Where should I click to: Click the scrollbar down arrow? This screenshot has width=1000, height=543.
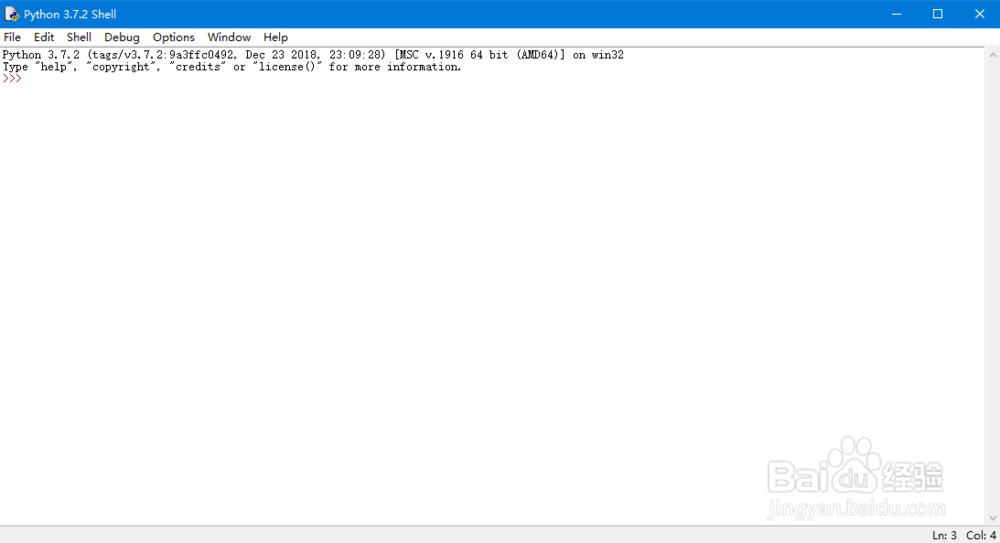click(992, 518)
